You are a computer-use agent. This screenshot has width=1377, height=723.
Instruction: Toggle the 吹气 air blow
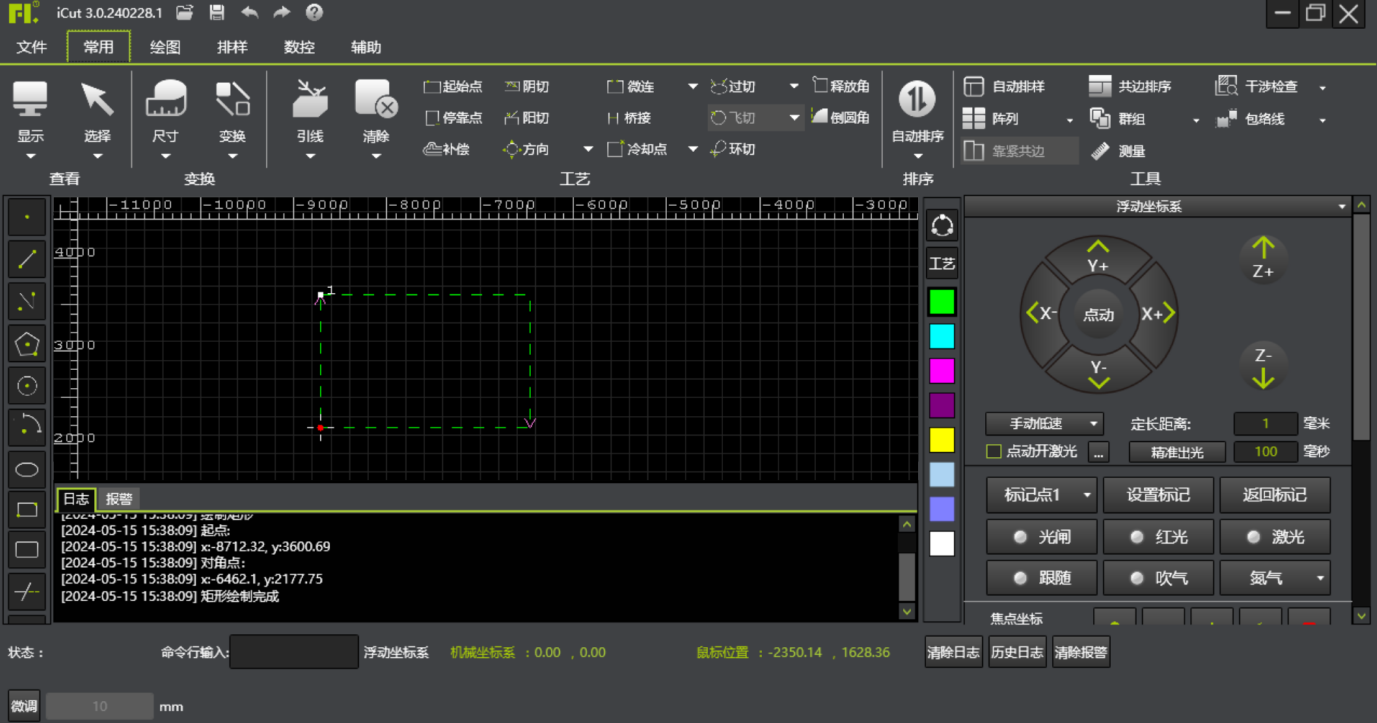coord(1159,578)
